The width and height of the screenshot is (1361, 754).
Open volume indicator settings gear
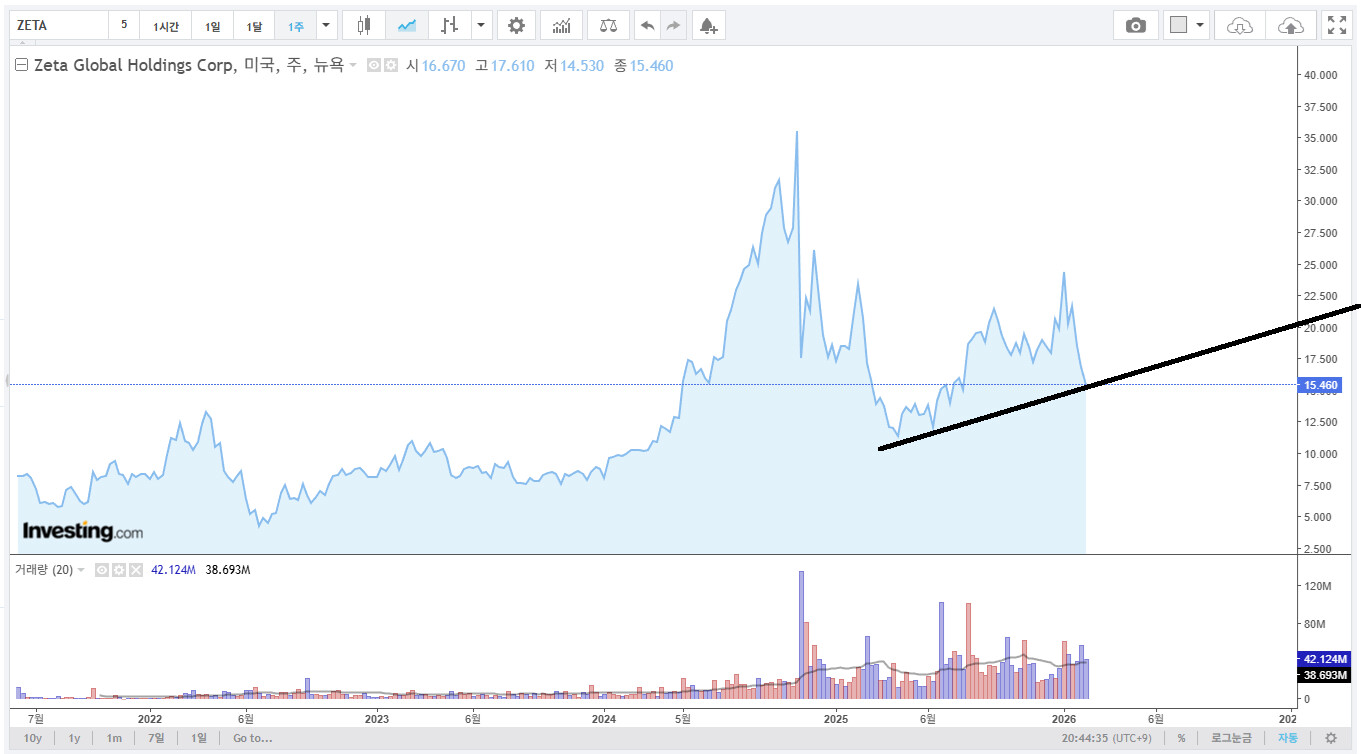click(118, 570)
